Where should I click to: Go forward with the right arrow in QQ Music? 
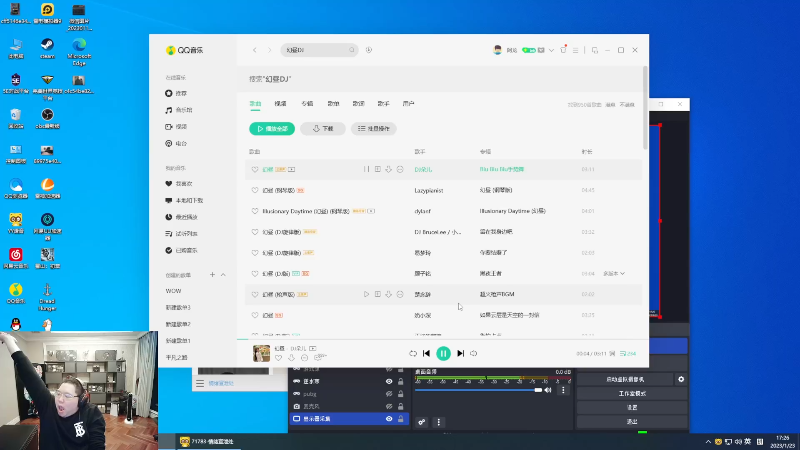[x=269, y=50]
